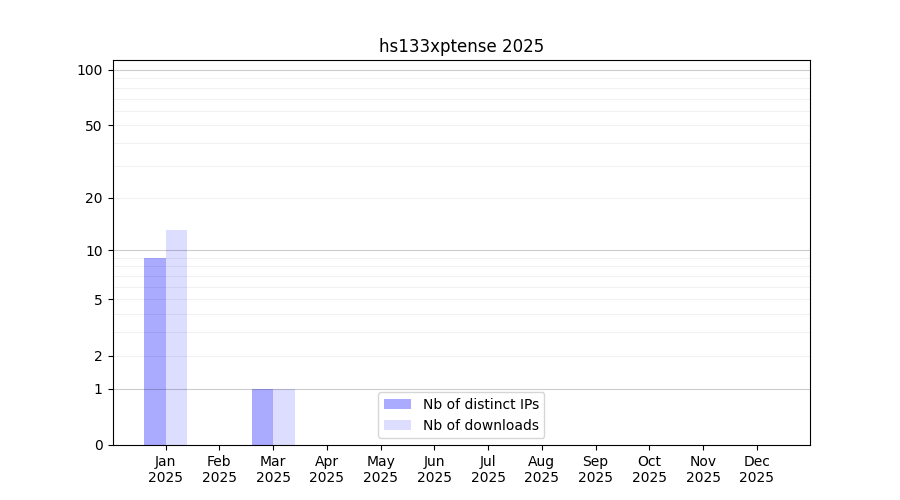This screenshot has height=500, width=900.
Task: Click the 50 y-axis tick label
Action: 93,126
